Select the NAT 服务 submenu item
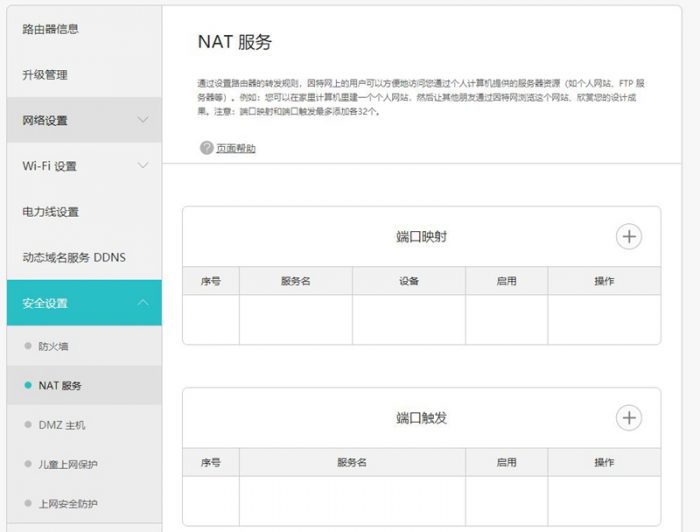The width and height of the screenshot is (700, 532). (60, 385)
